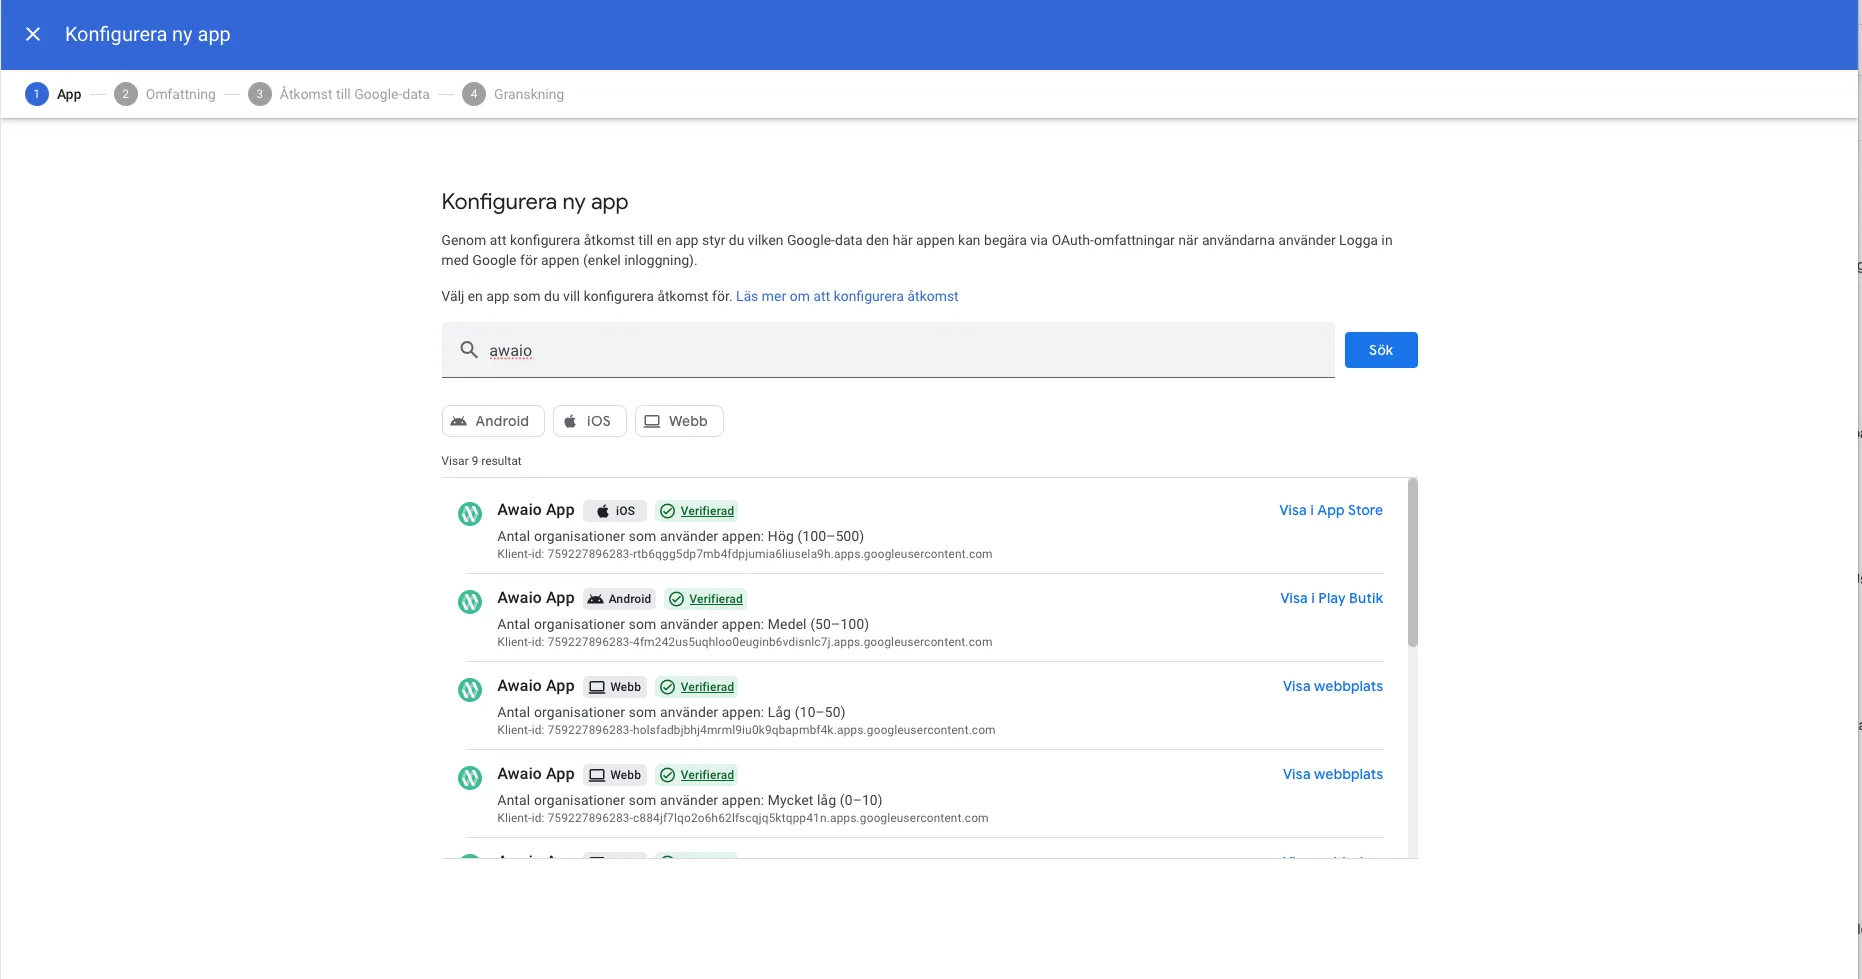Screen dimensions: 1862x979
Task: Go to step 3 Åtkomst till Google-data
Action: coord(339,94)
